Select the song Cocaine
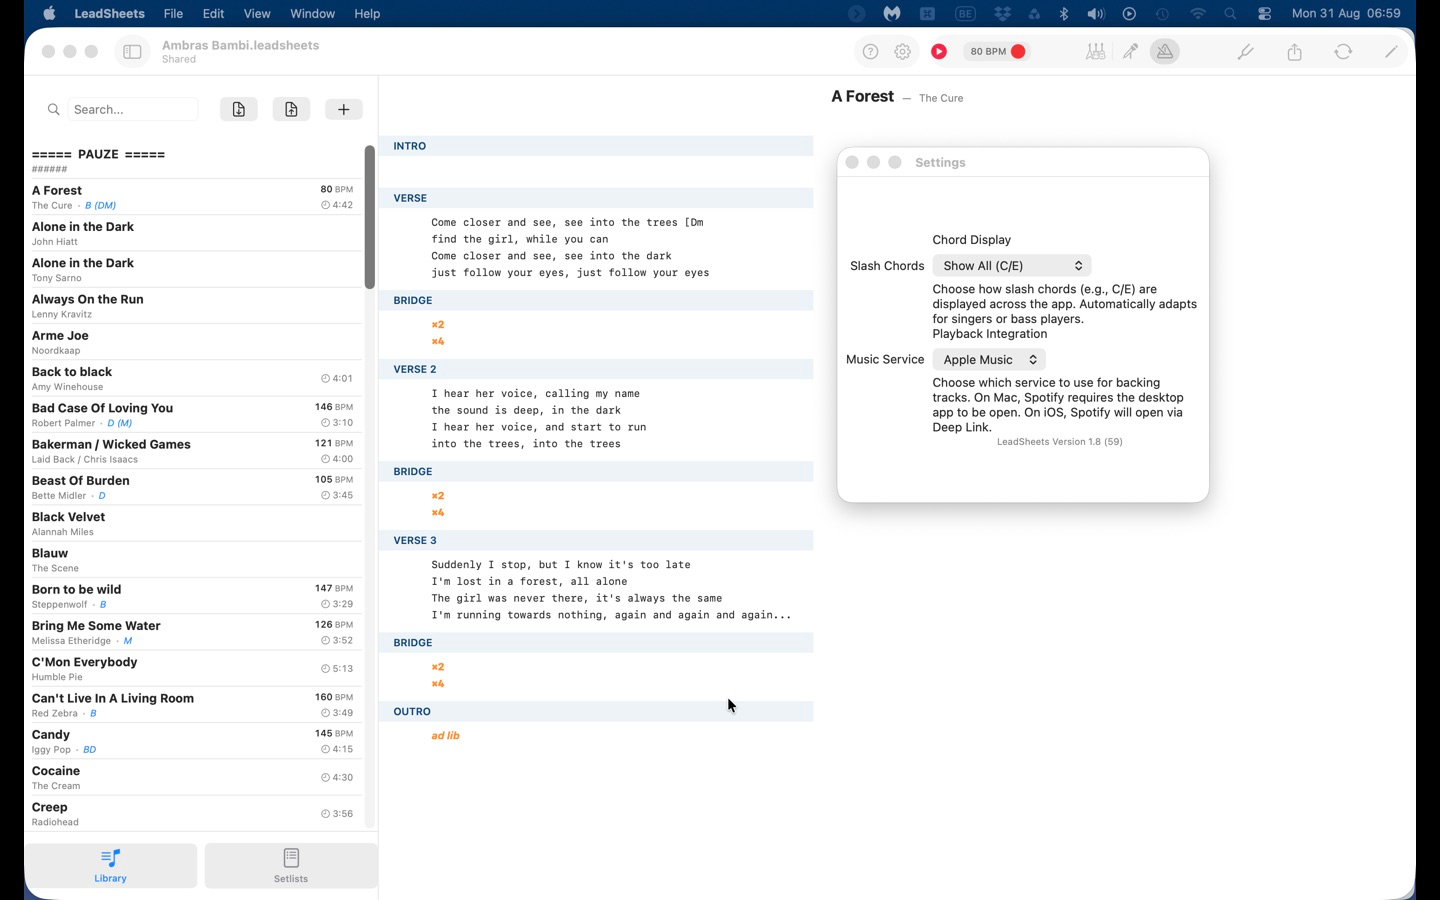The height and width of the screenshot is (900, 1440). click(x=193, y=778)
